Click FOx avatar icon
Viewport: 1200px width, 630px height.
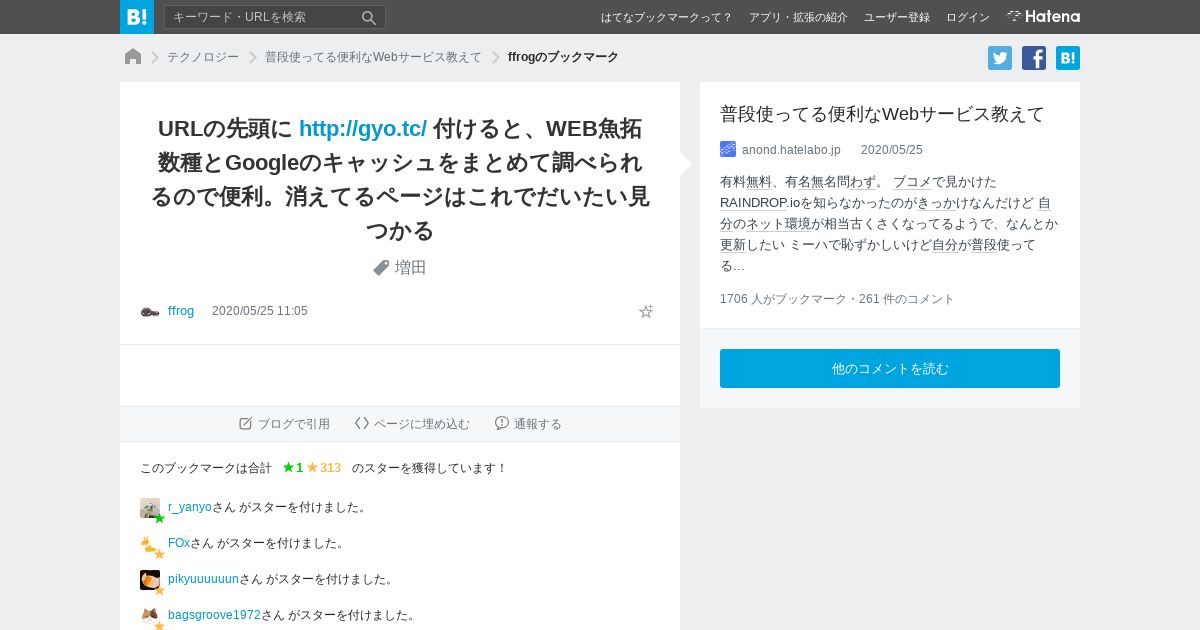[x=150, y=544]
